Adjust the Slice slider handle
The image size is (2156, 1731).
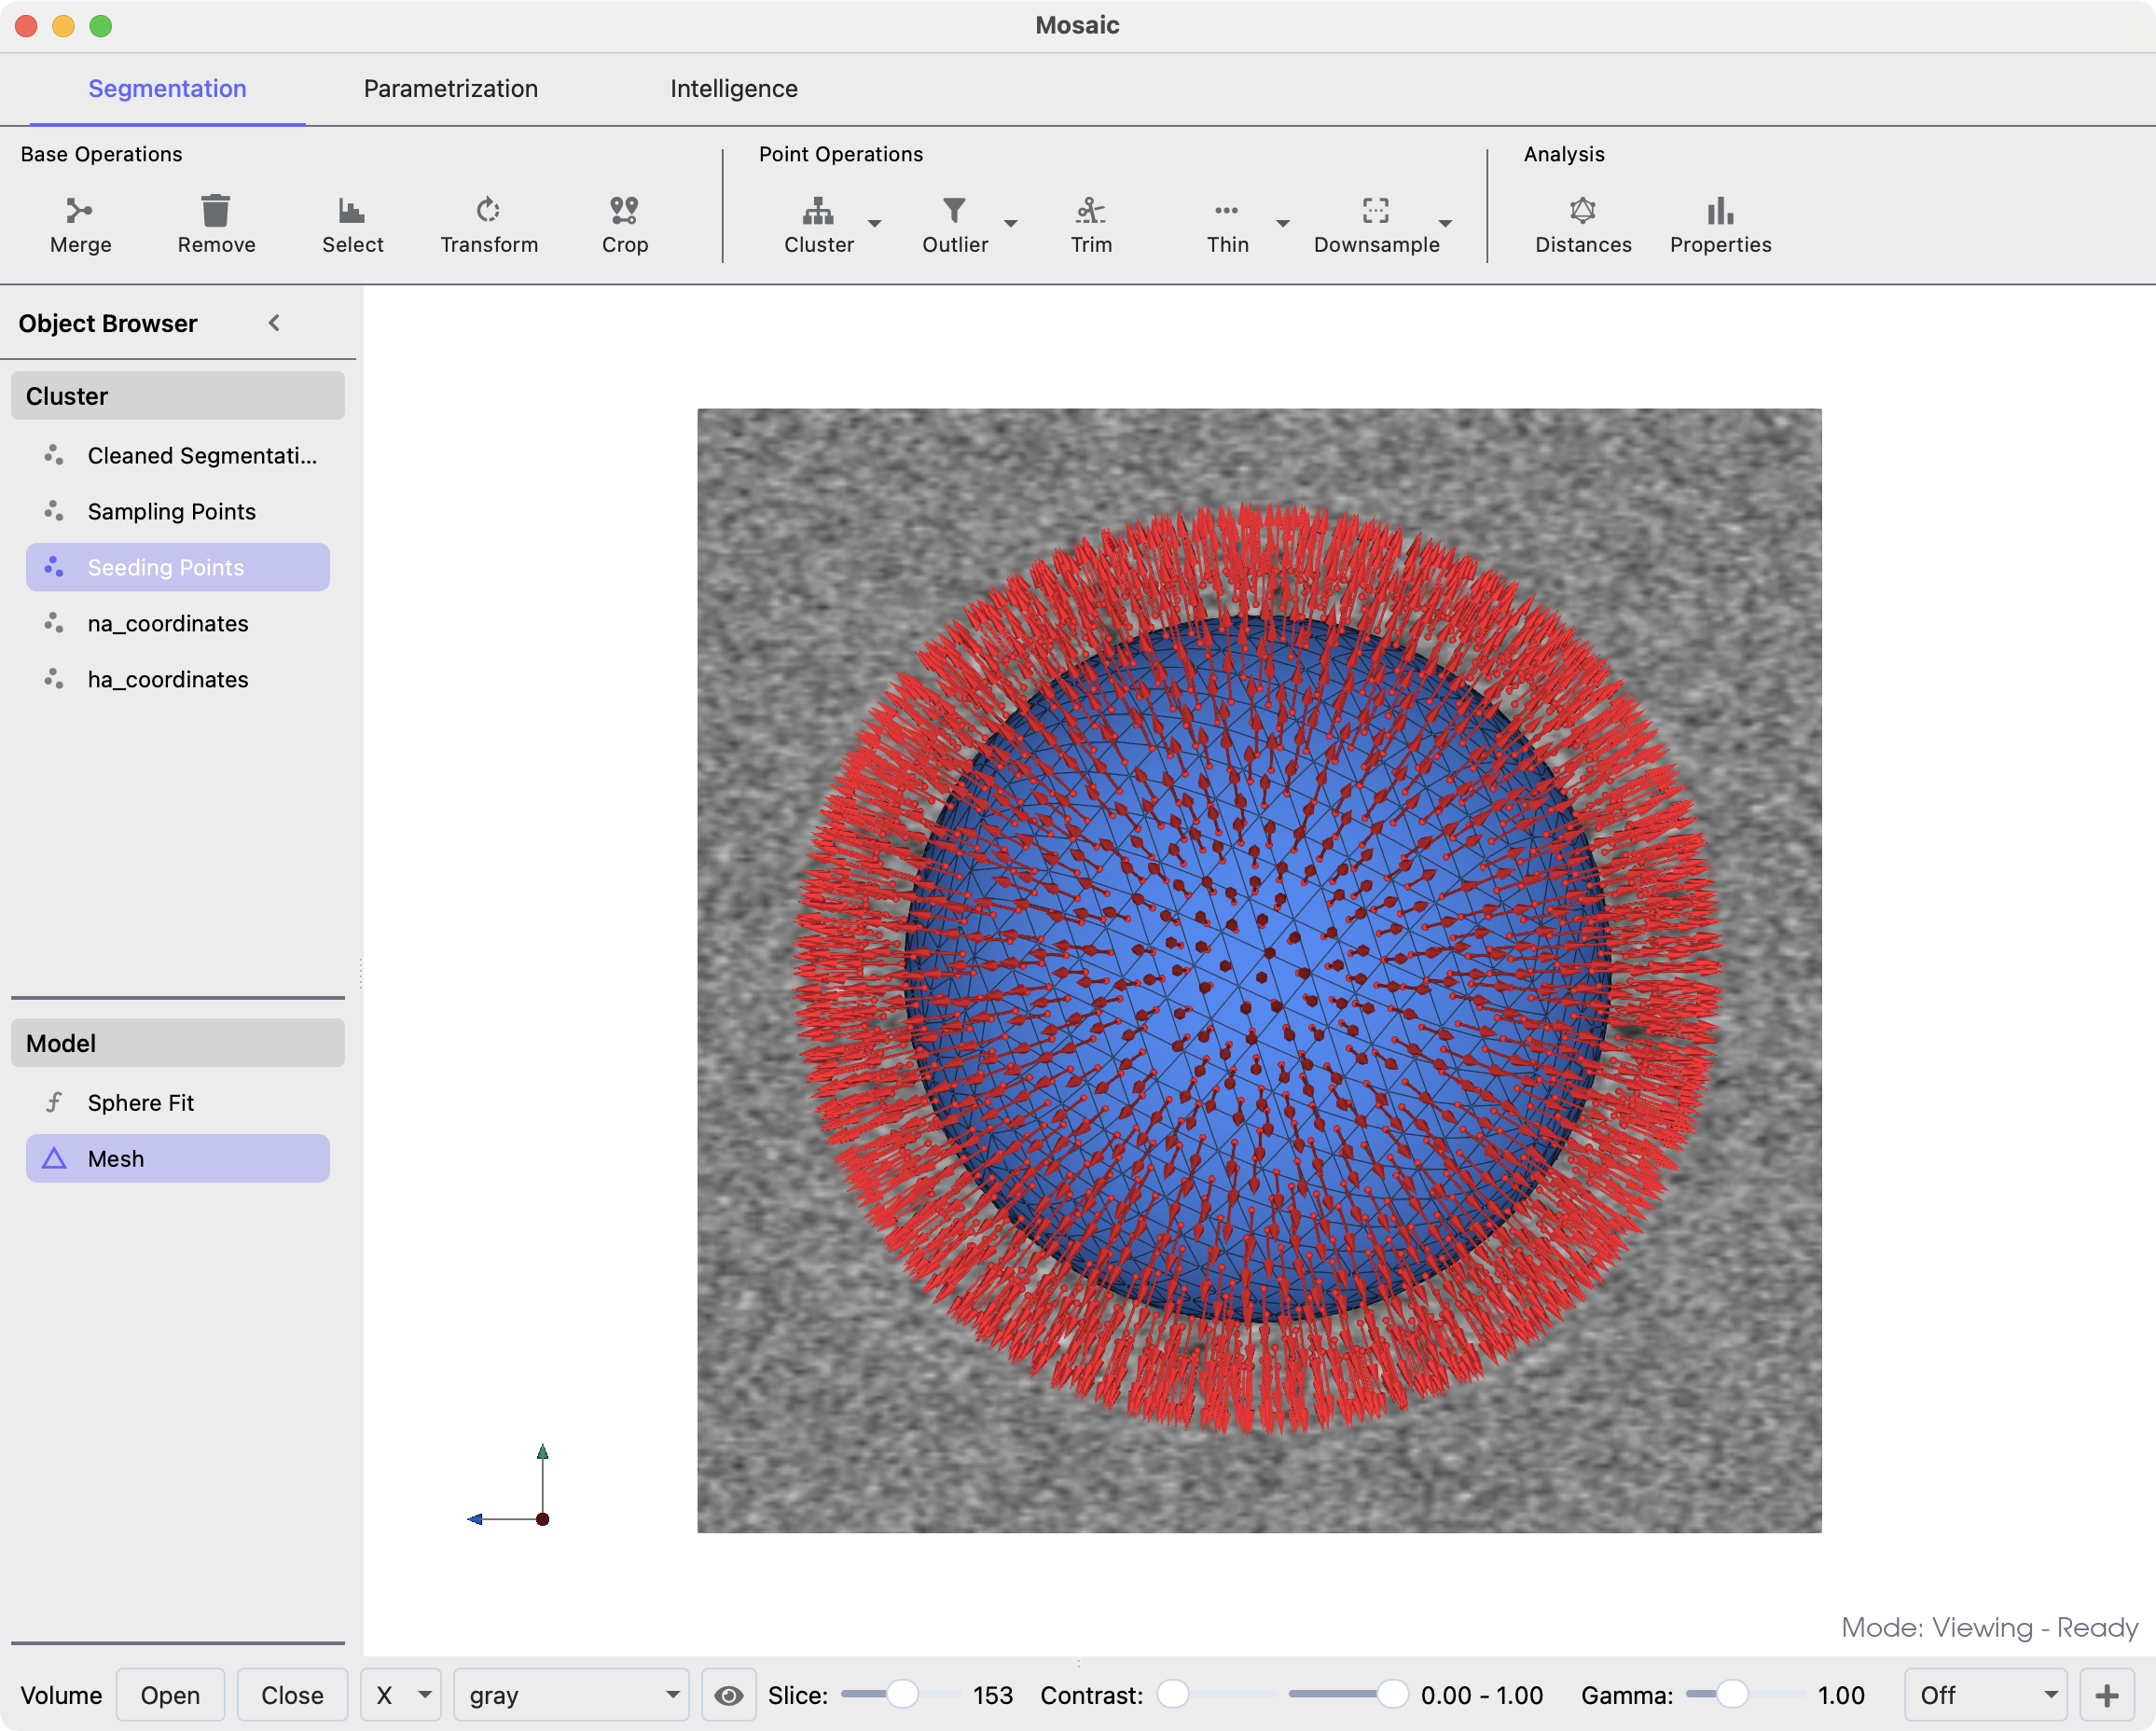pyautogui.click(x=902, y=1694)
